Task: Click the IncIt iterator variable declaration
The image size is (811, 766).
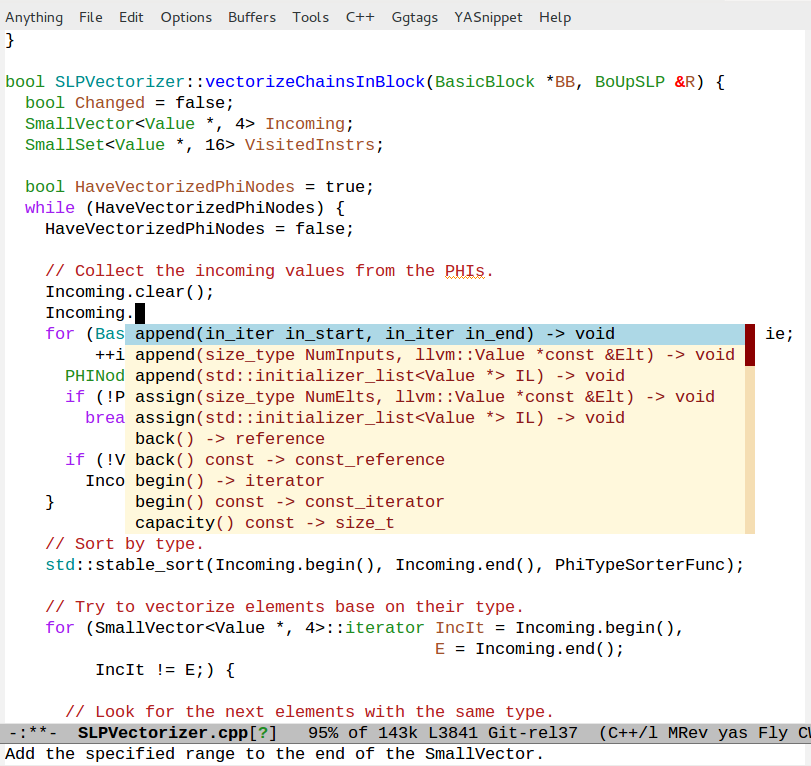Action: [459, 628]
